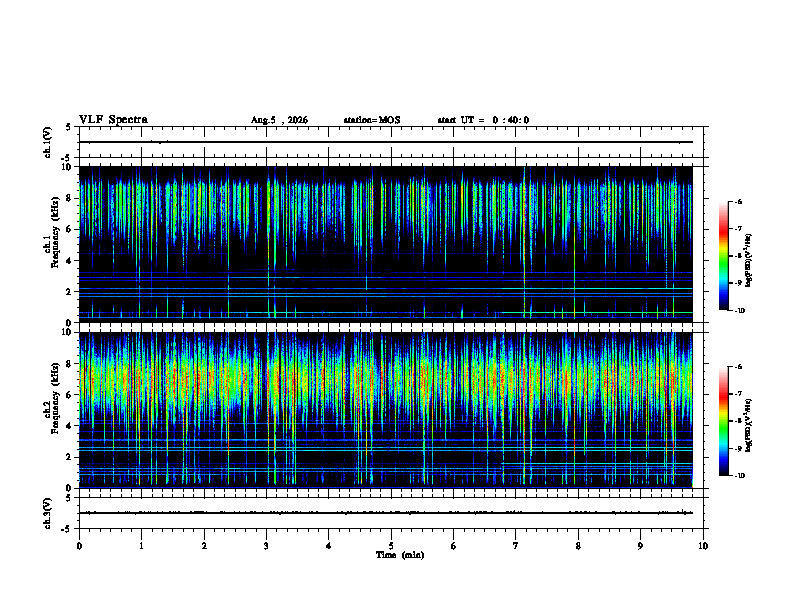Screen dimensions: 792x612
Task: Click the "-10" tick on ch.2 colorbar
Action: pyautogui.click(x=739, y=476)
